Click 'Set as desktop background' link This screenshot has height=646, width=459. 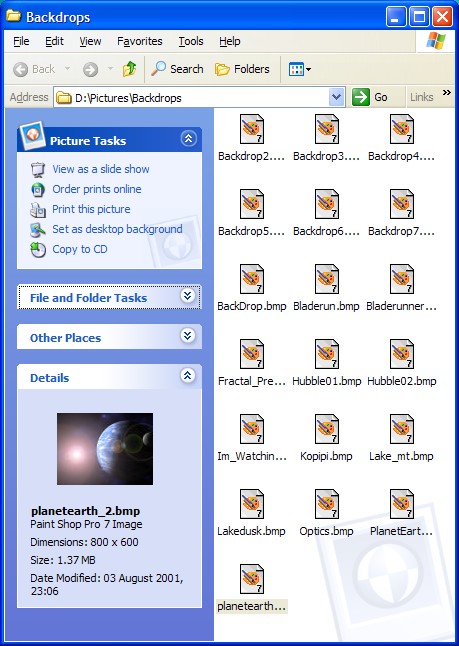[117, 229]
